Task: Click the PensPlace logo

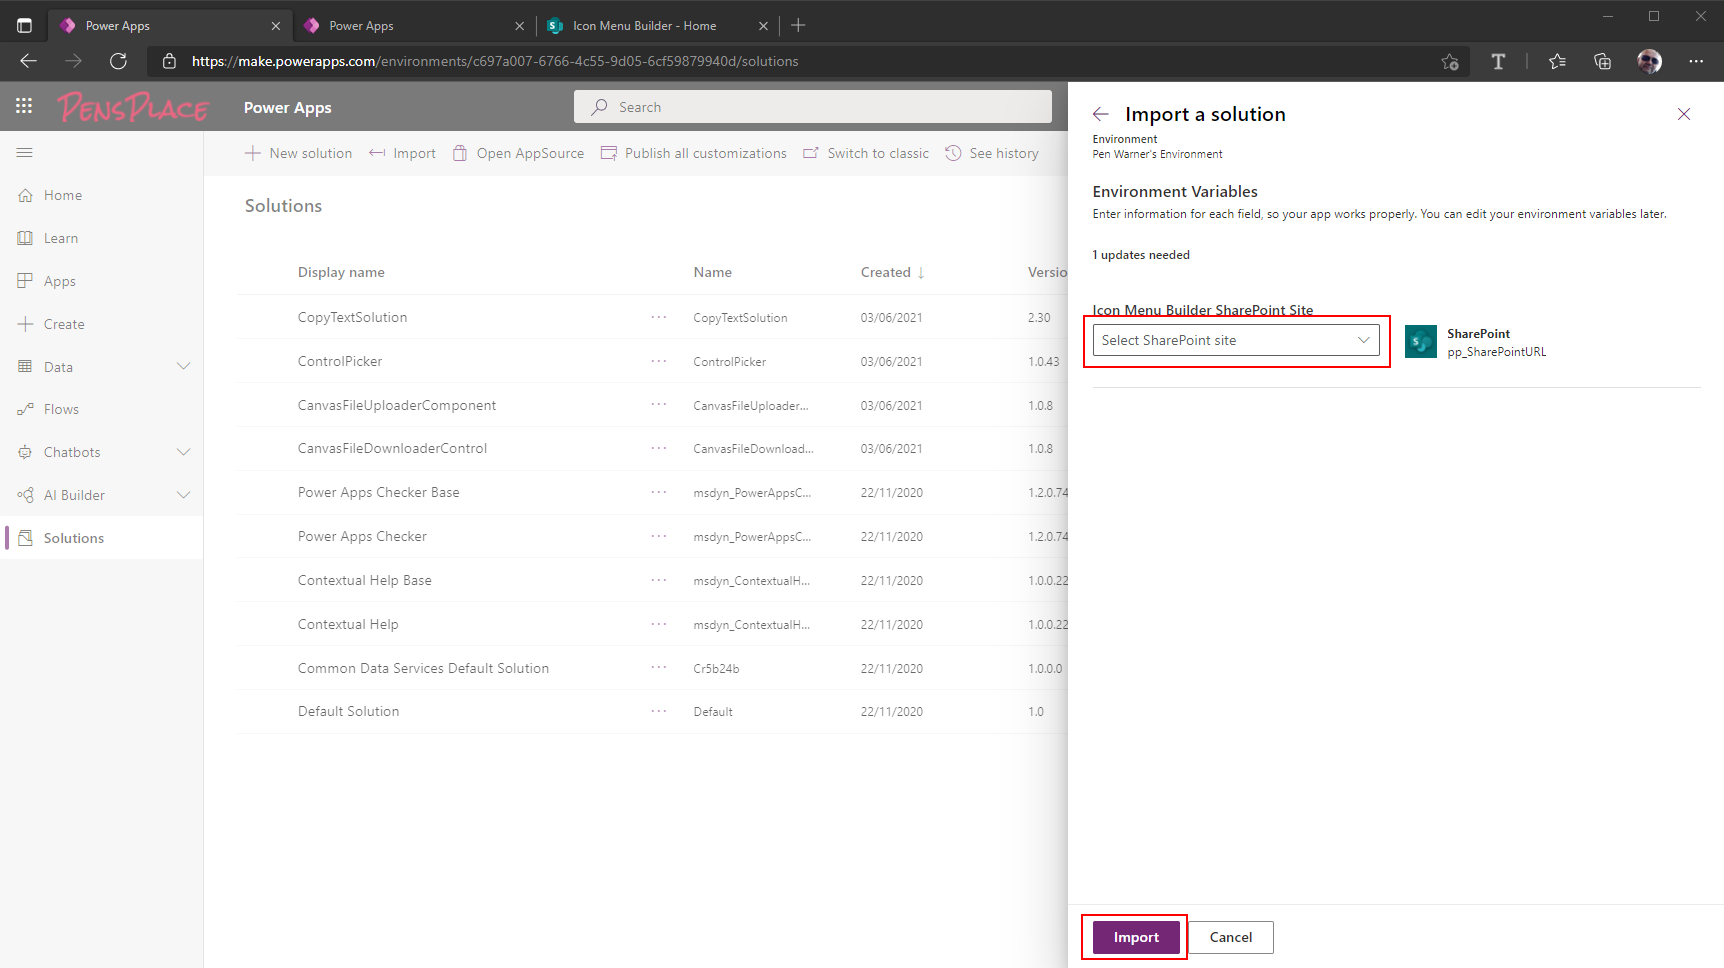Action: pyautogui.click(x=133, y=106)
